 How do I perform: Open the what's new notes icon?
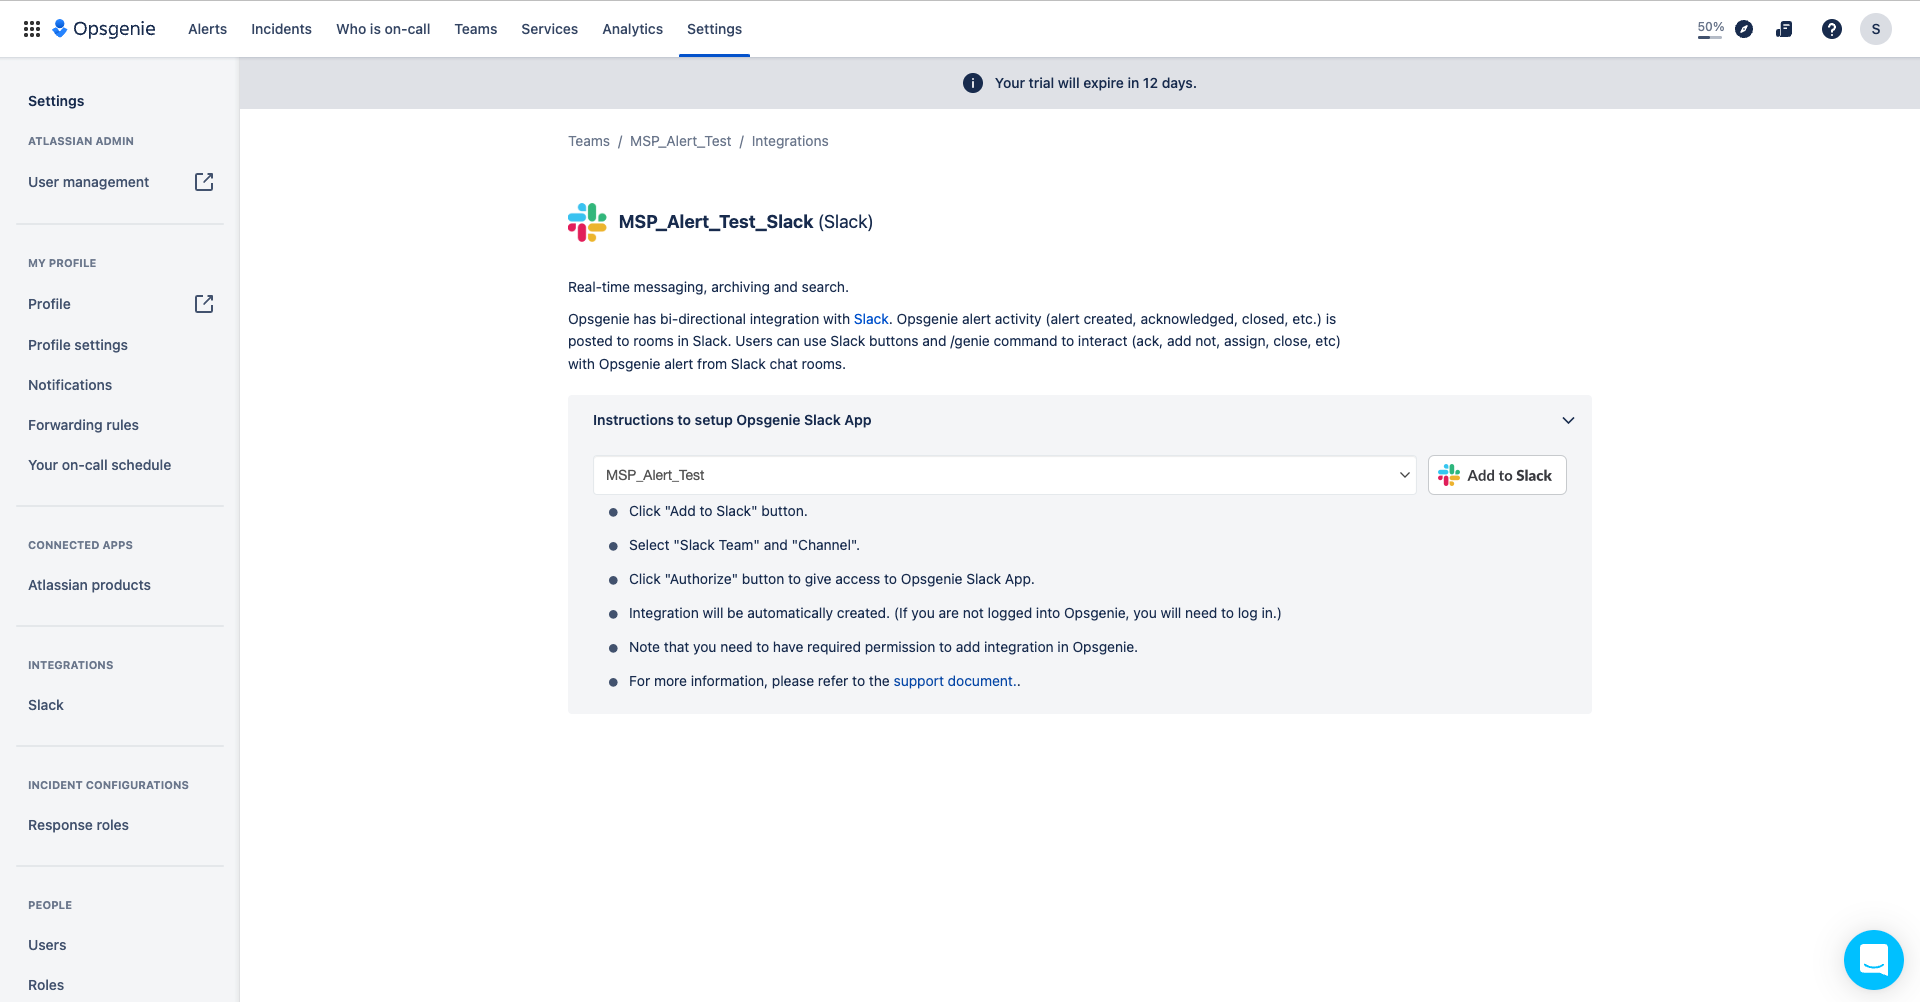(x=1784, y=29)
